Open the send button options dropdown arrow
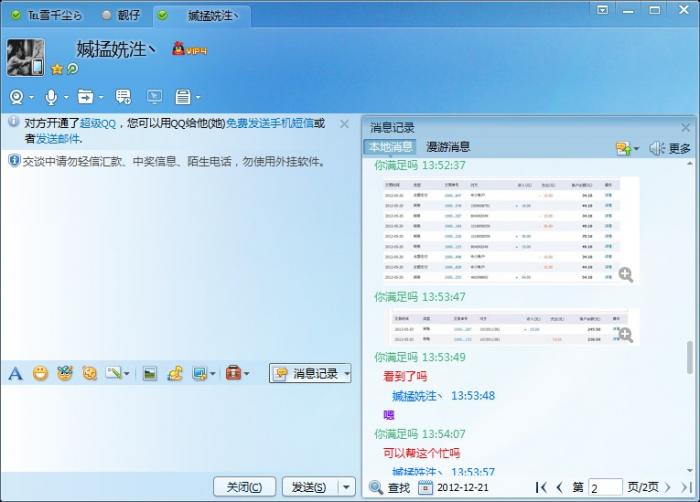This screenshot has width=700, height=502. (x=346, y=487)
